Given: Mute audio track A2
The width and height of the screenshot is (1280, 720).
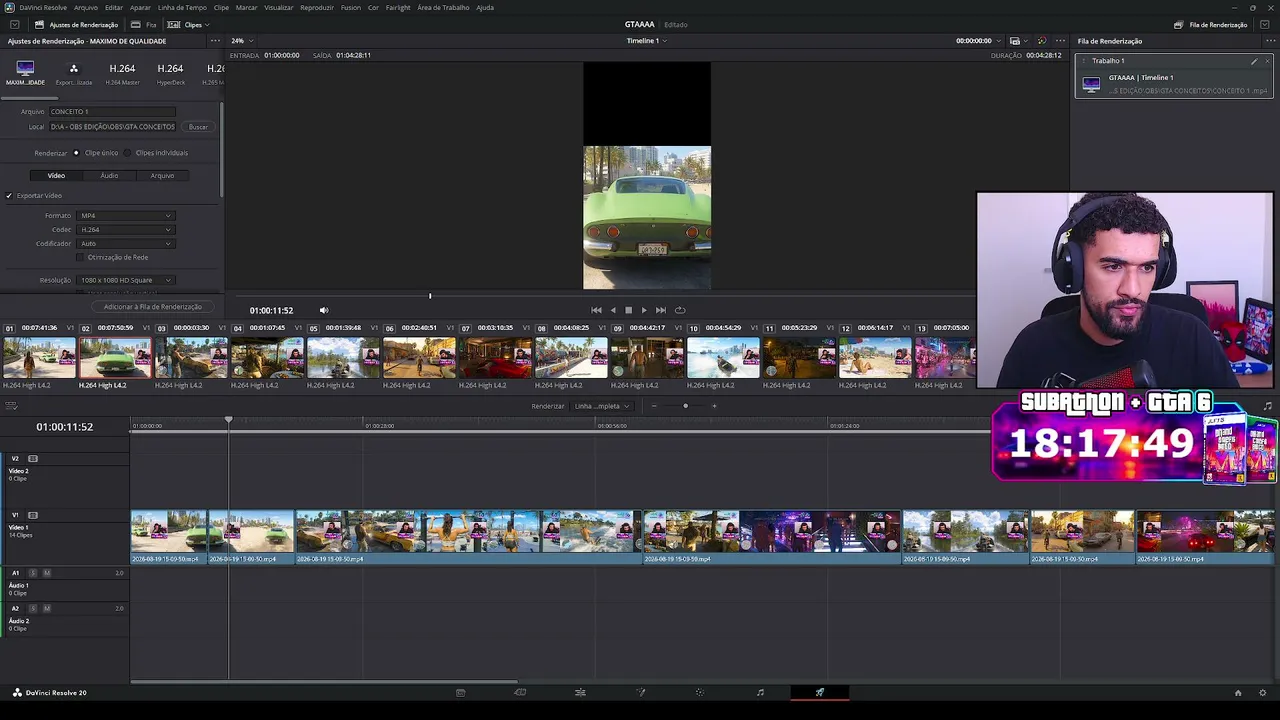Looking at the screenshot, I should (x=46, y=608).
